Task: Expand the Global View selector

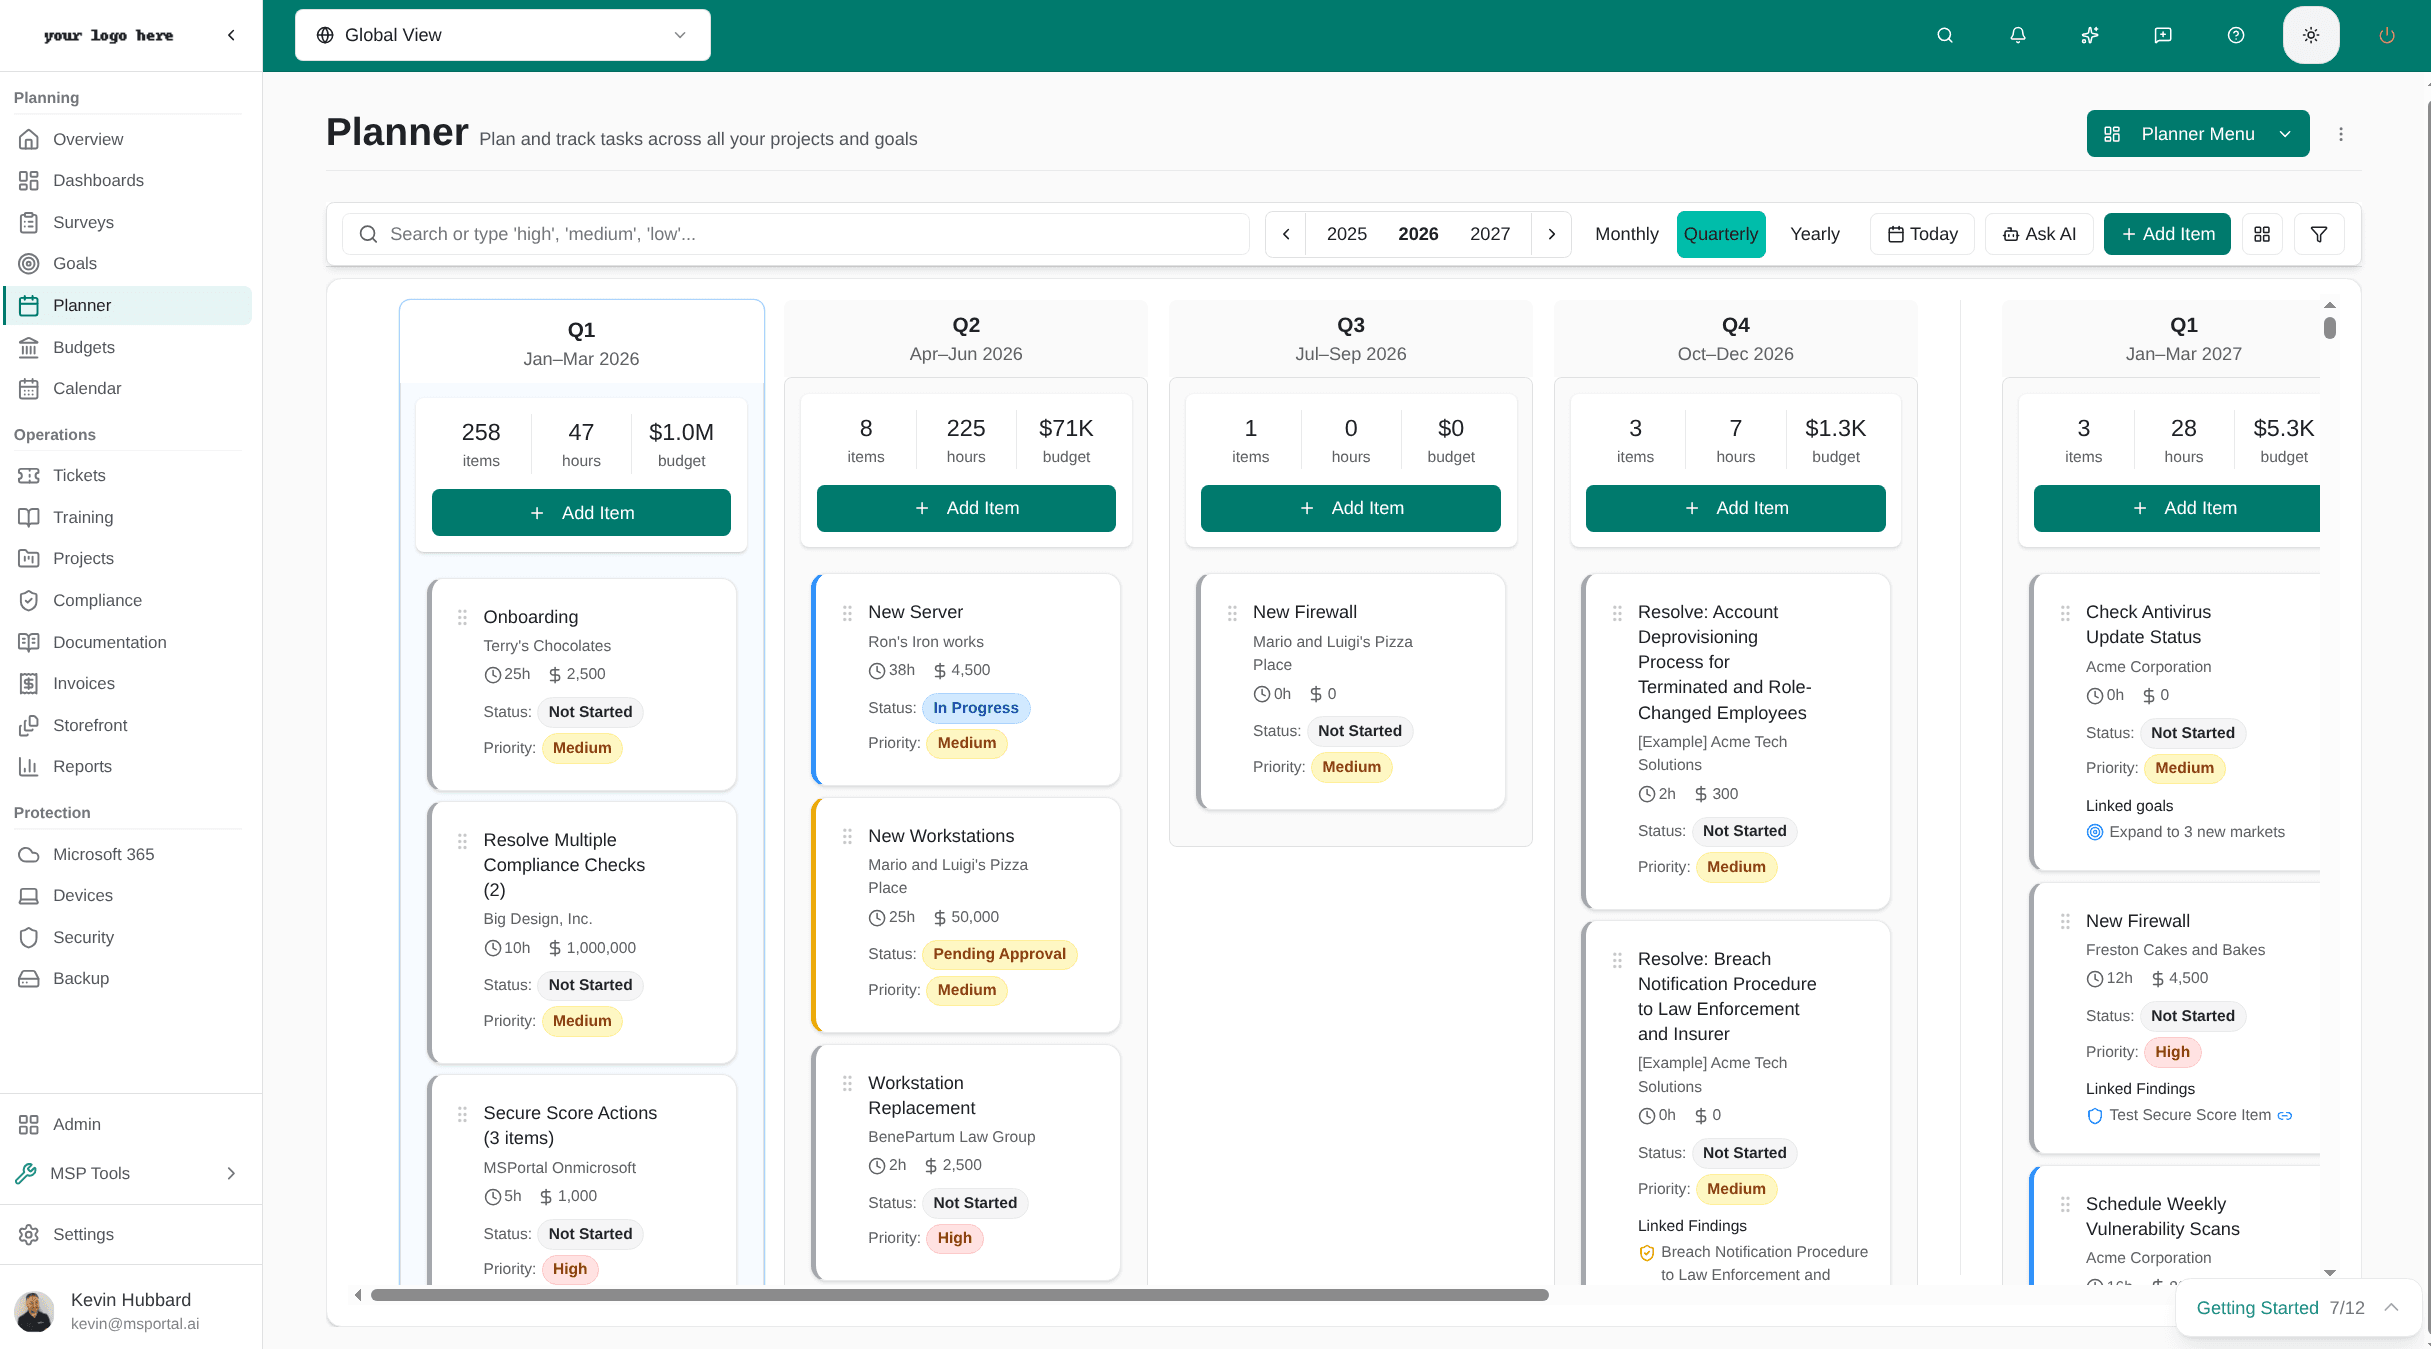Action: coord(502,34)
